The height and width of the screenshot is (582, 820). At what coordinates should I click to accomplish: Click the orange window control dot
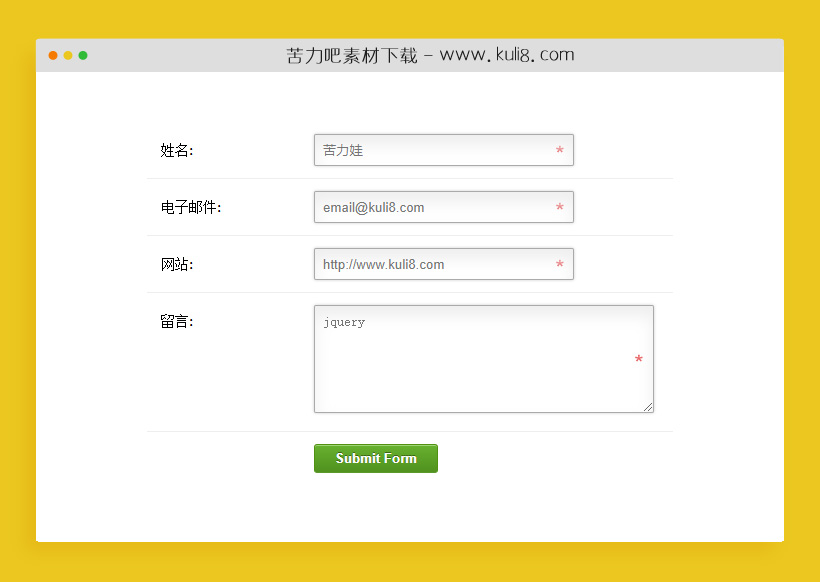[52, 56]
